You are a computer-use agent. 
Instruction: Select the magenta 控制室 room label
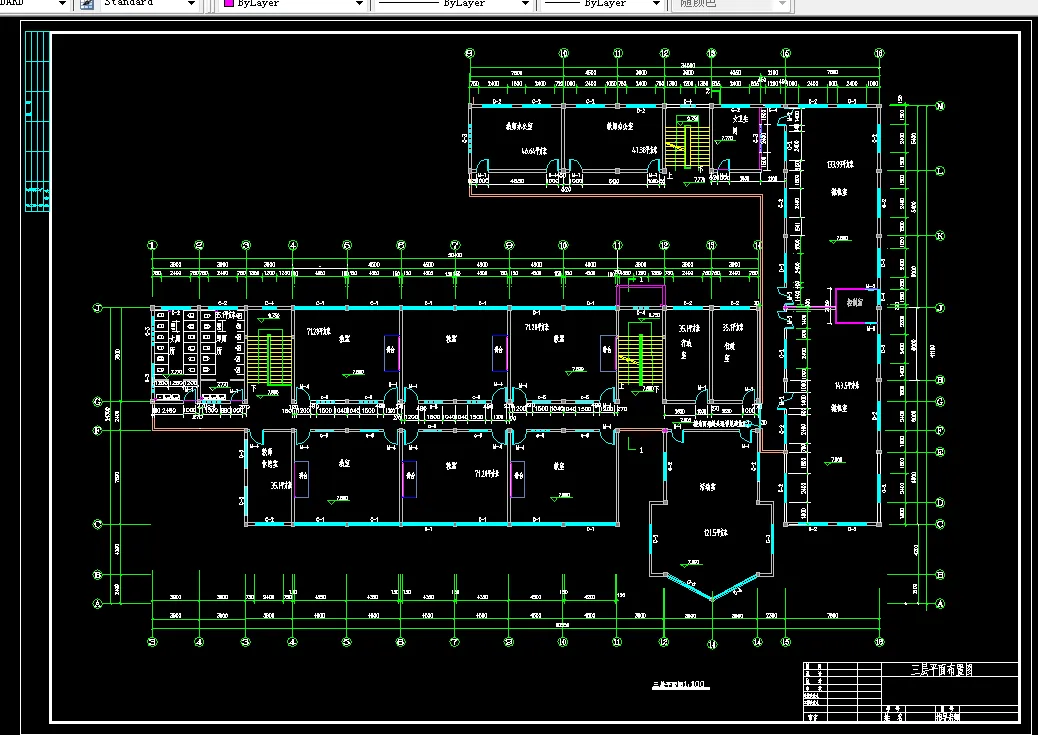[855, 303]
